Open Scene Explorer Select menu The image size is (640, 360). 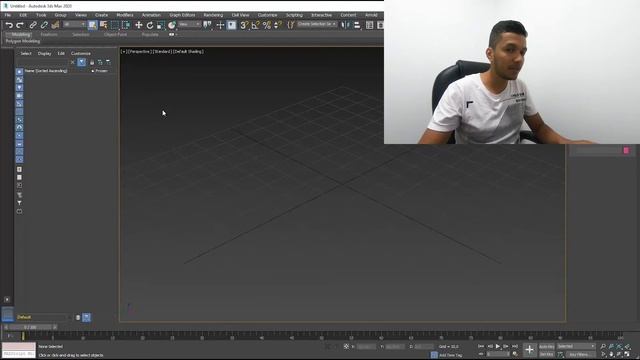pos(26,53)
